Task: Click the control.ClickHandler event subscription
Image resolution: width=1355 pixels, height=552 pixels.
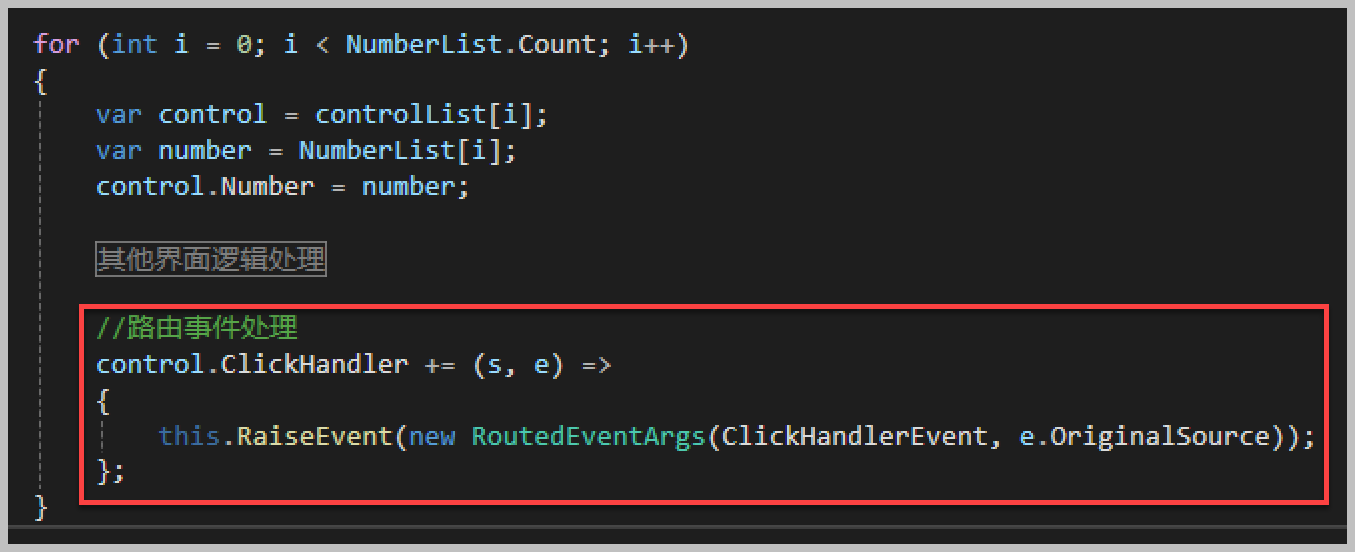Action: click(x=252, y=364)
